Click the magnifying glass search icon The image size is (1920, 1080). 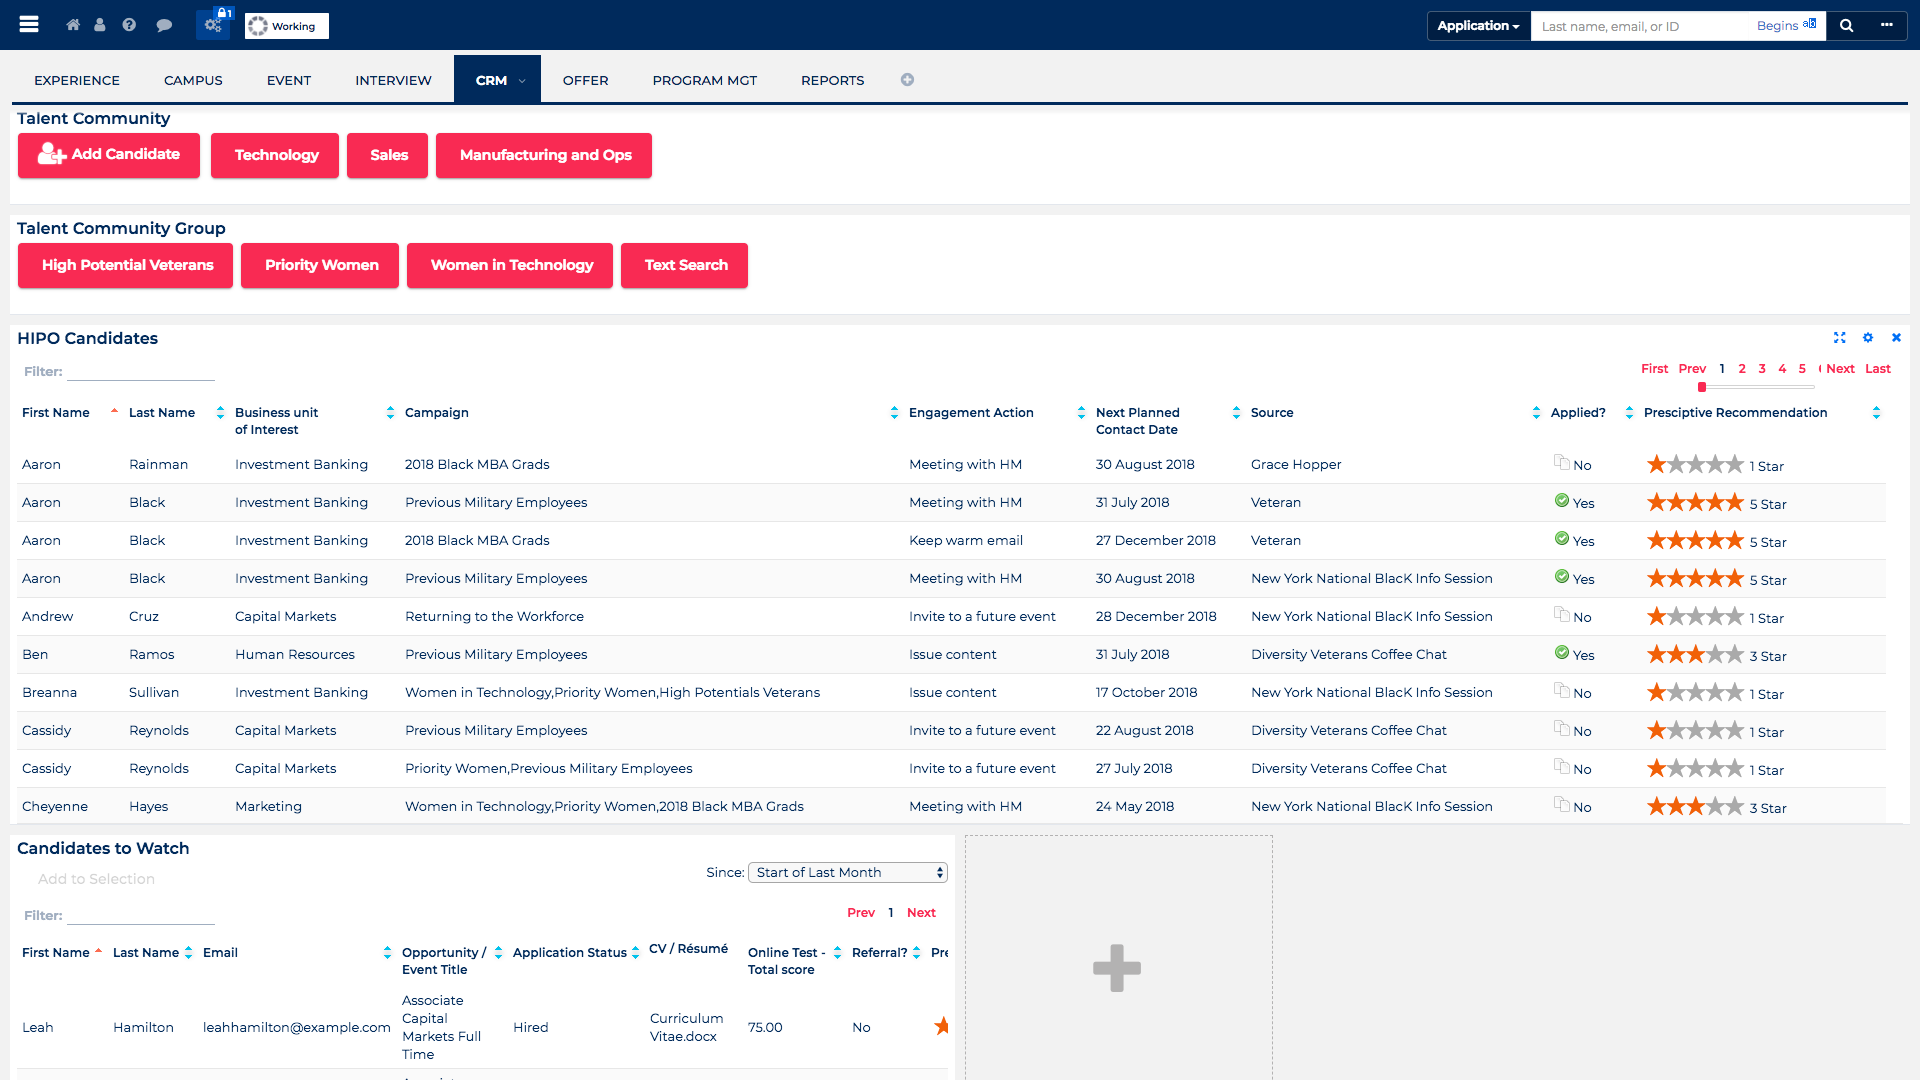[x=1846, y=25]
